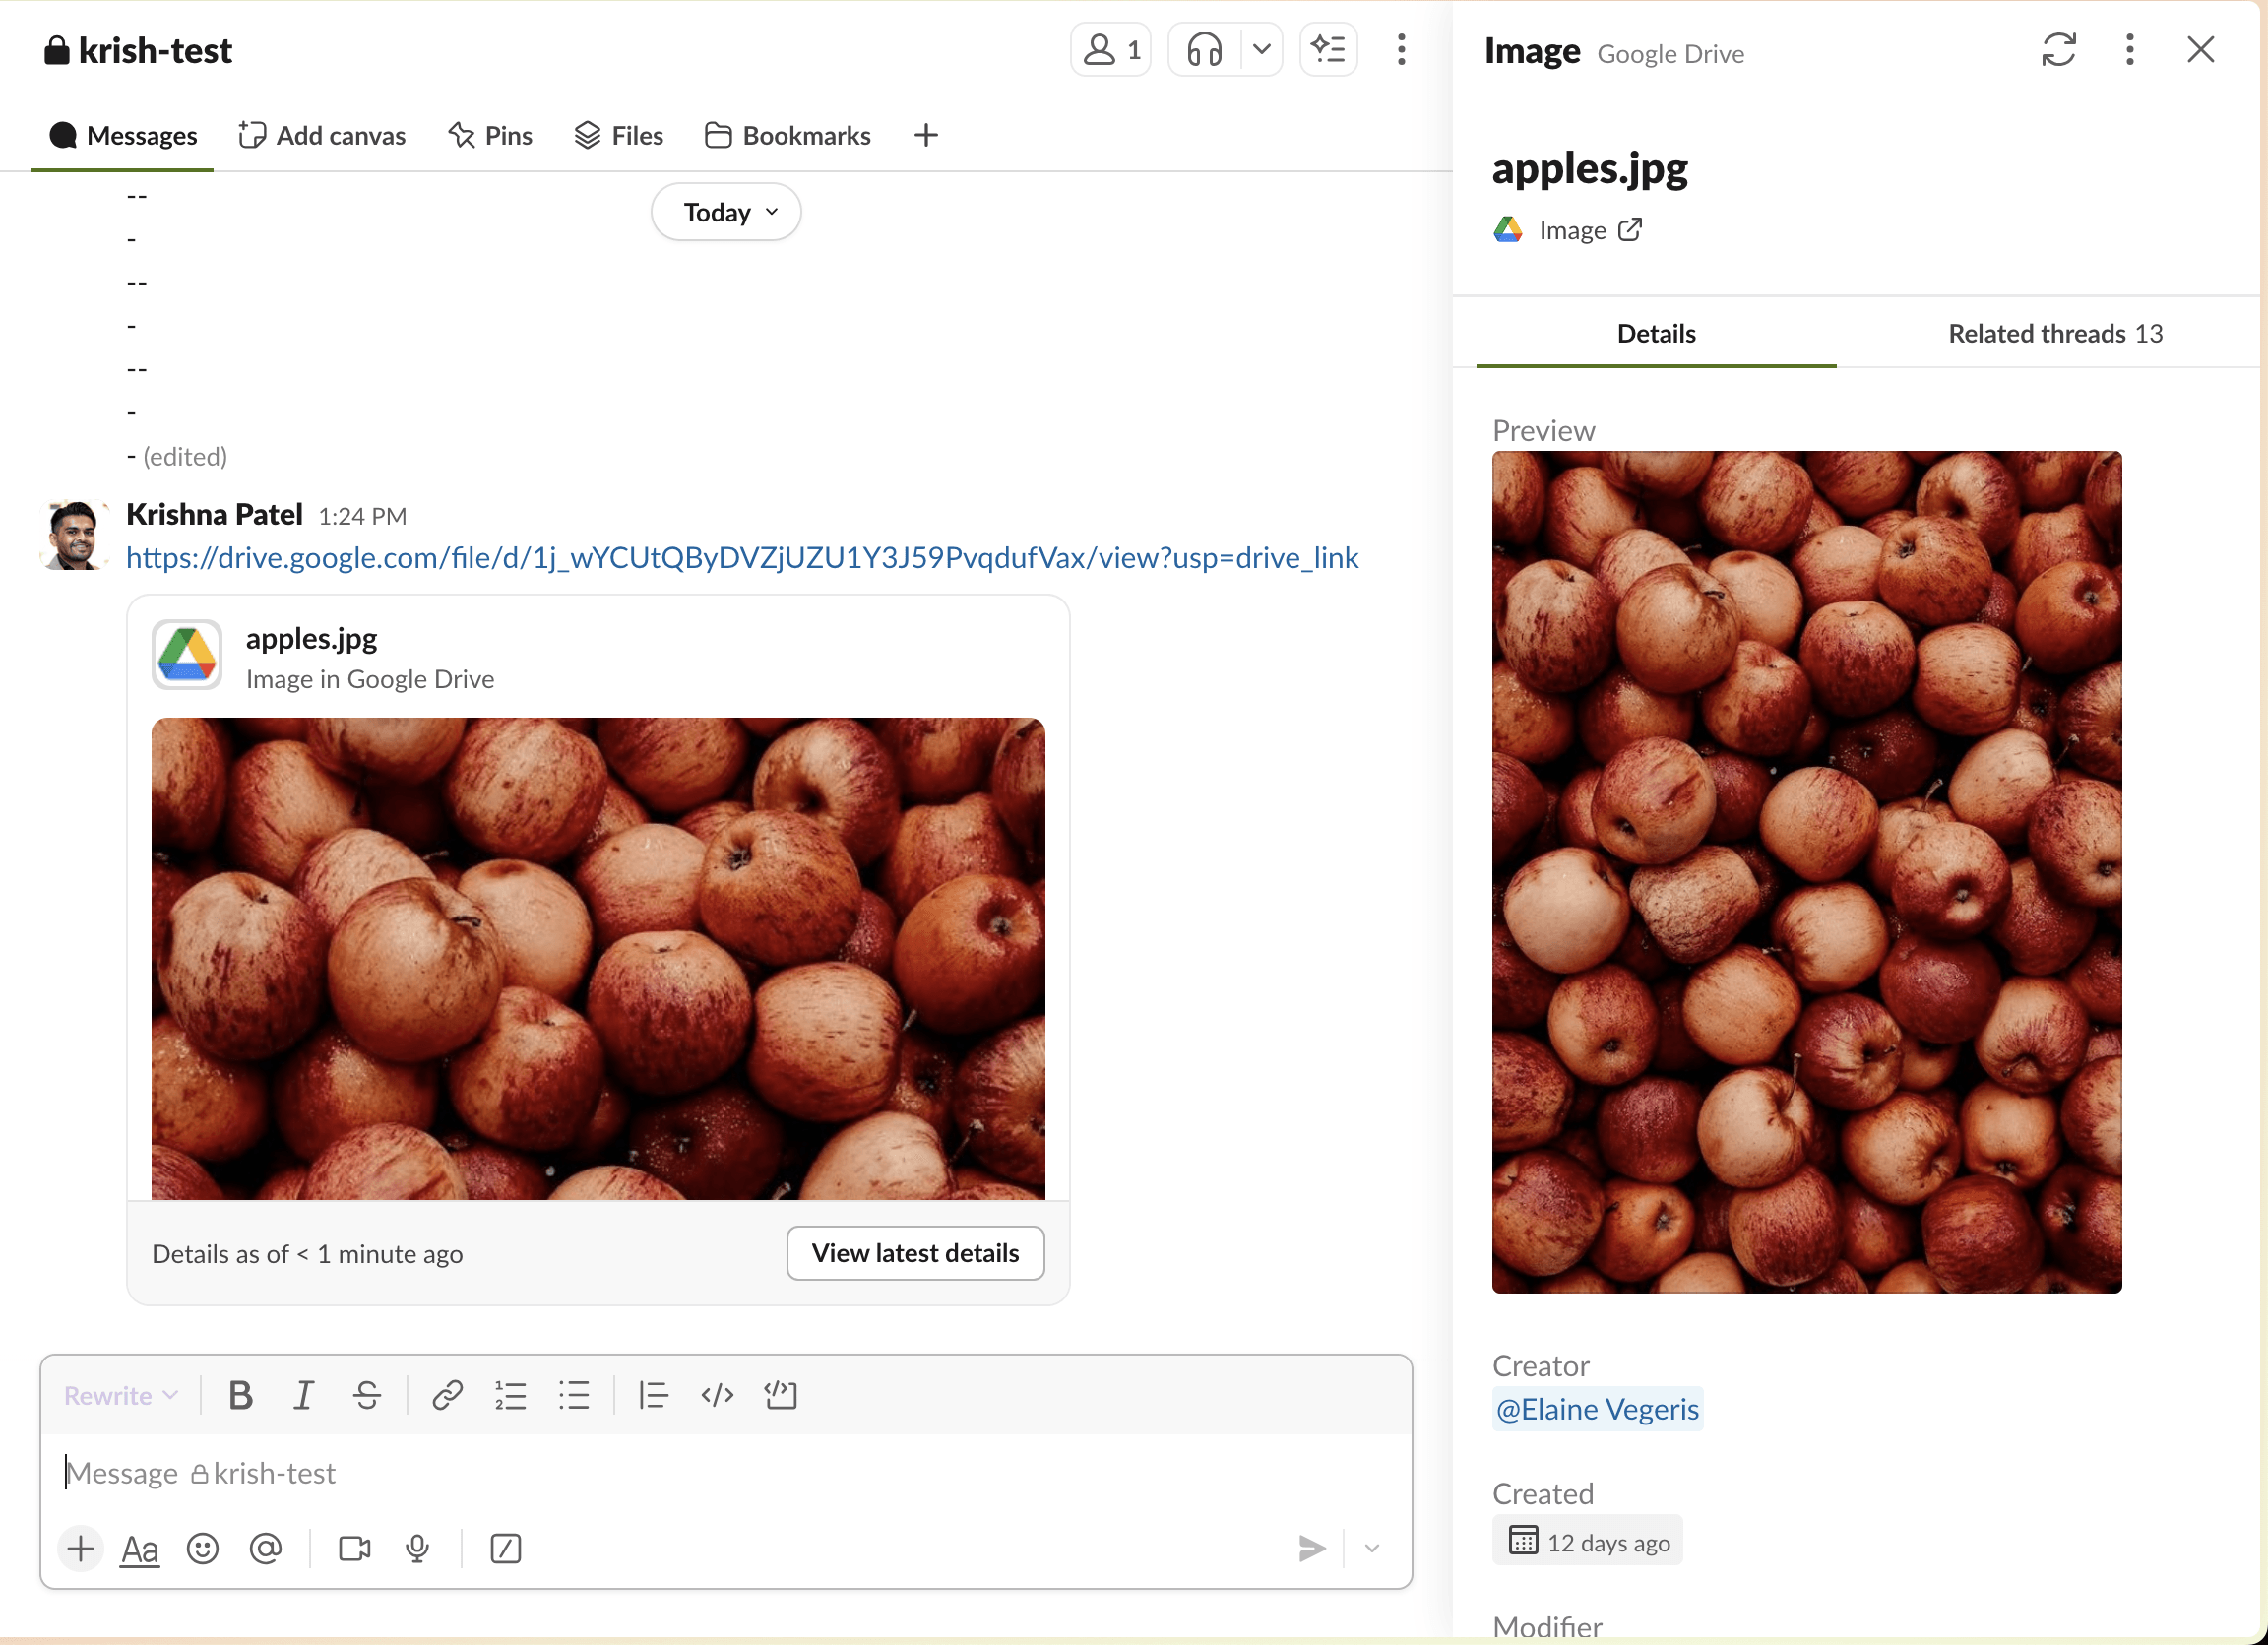
Task: Record a video clip
Action: [354, 1549]
